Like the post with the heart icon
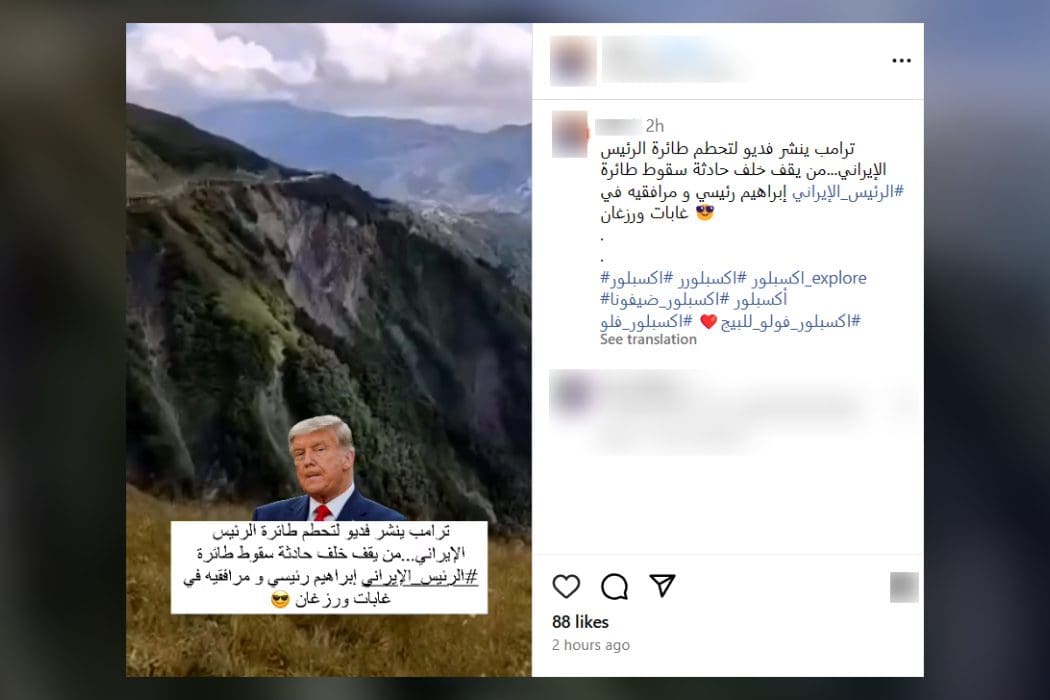The image size is (1050, 700). pos(566,586)
